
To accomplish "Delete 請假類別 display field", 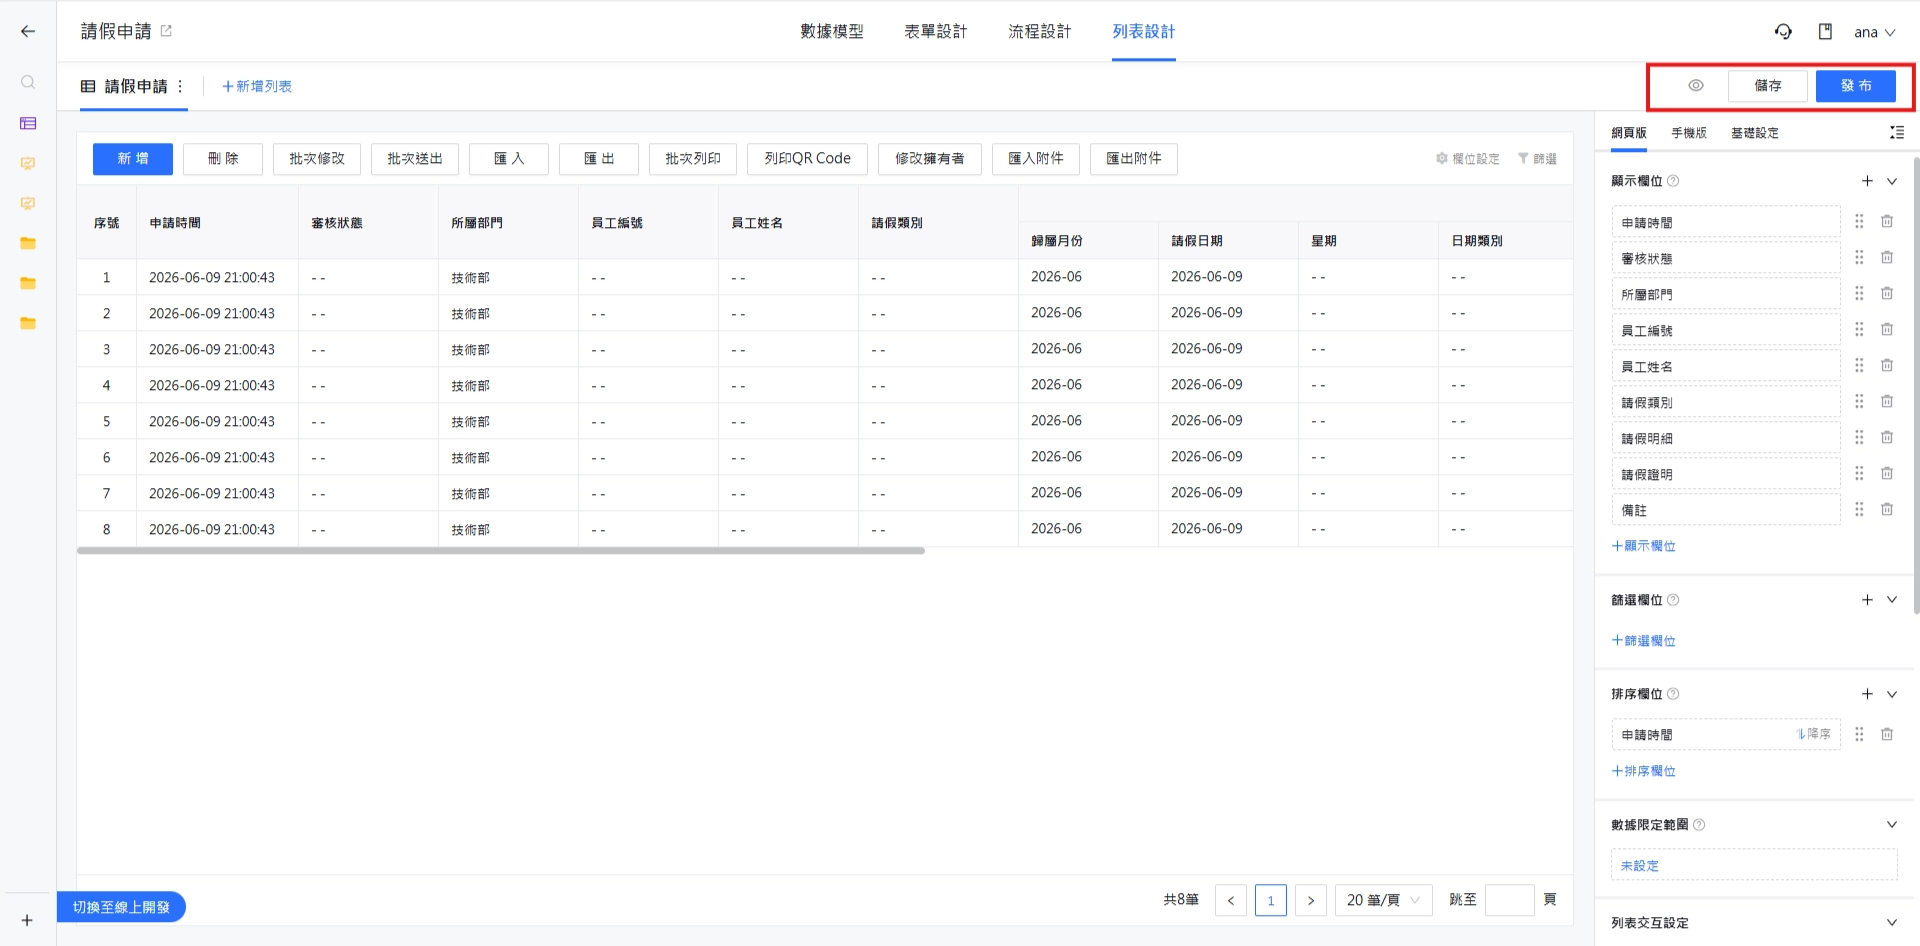I will (x=1887, y=402).
